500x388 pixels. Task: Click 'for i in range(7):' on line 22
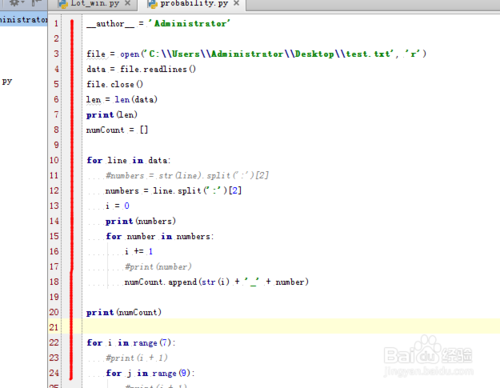pos(131,343)
